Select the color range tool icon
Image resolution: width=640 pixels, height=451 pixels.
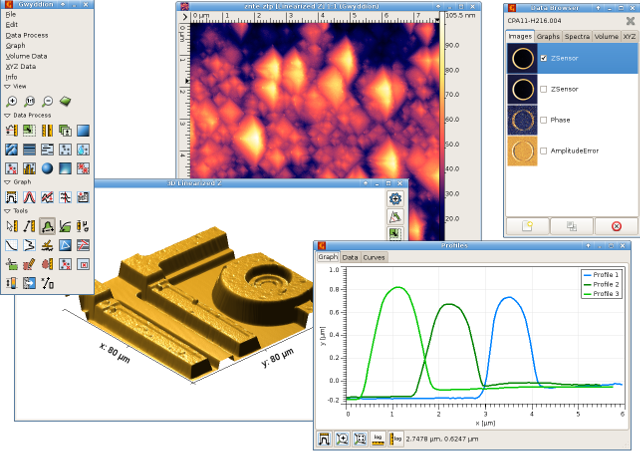(11, 283)
